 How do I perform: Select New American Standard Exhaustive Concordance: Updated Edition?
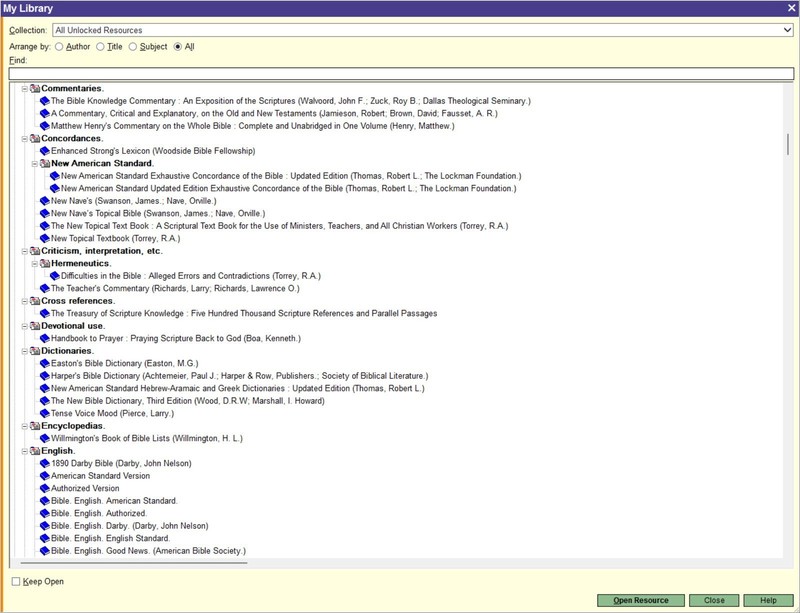[x=291, y=176]
